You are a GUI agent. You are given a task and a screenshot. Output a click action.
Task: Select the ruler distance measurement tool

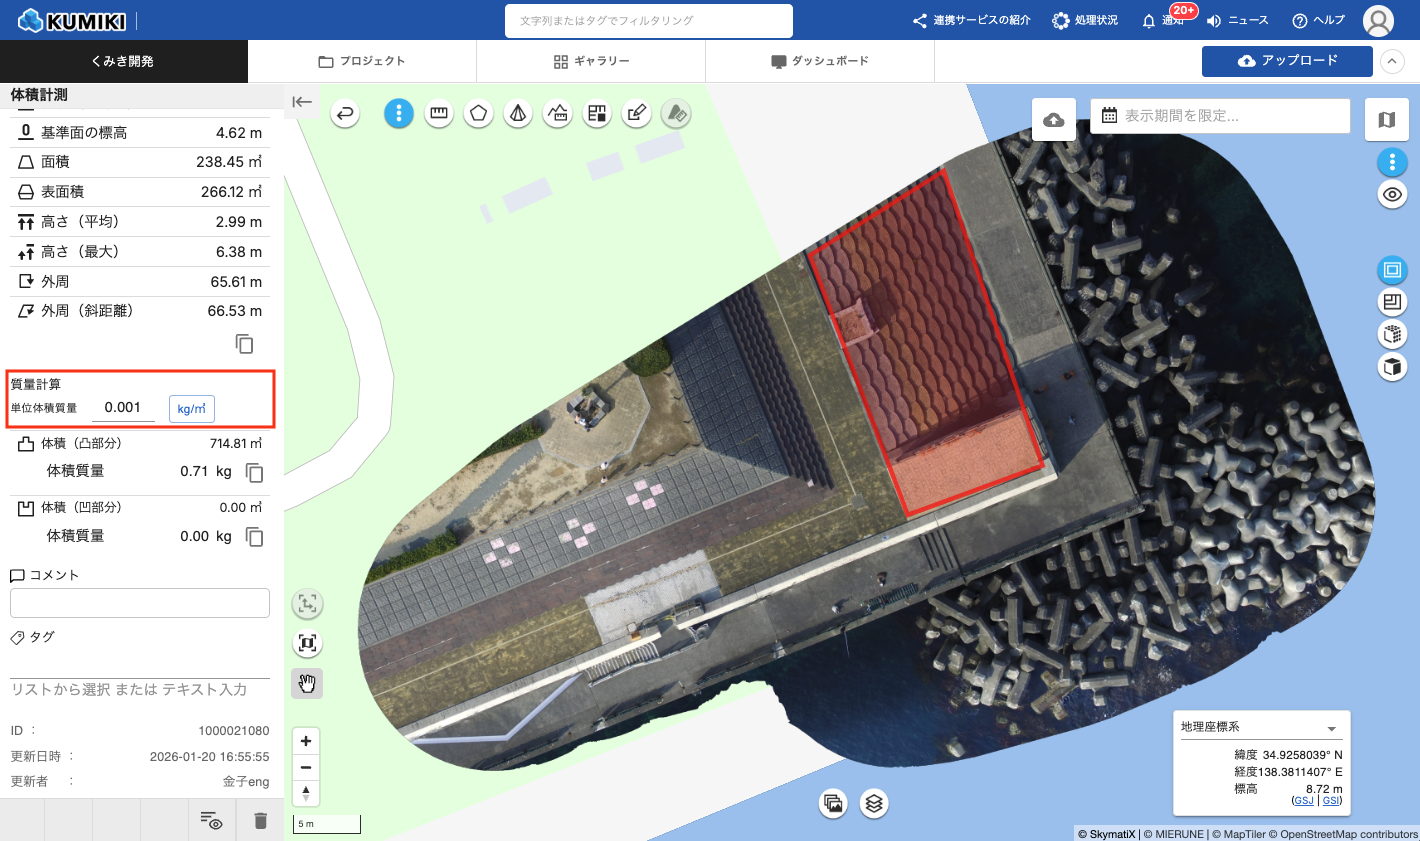438,114
